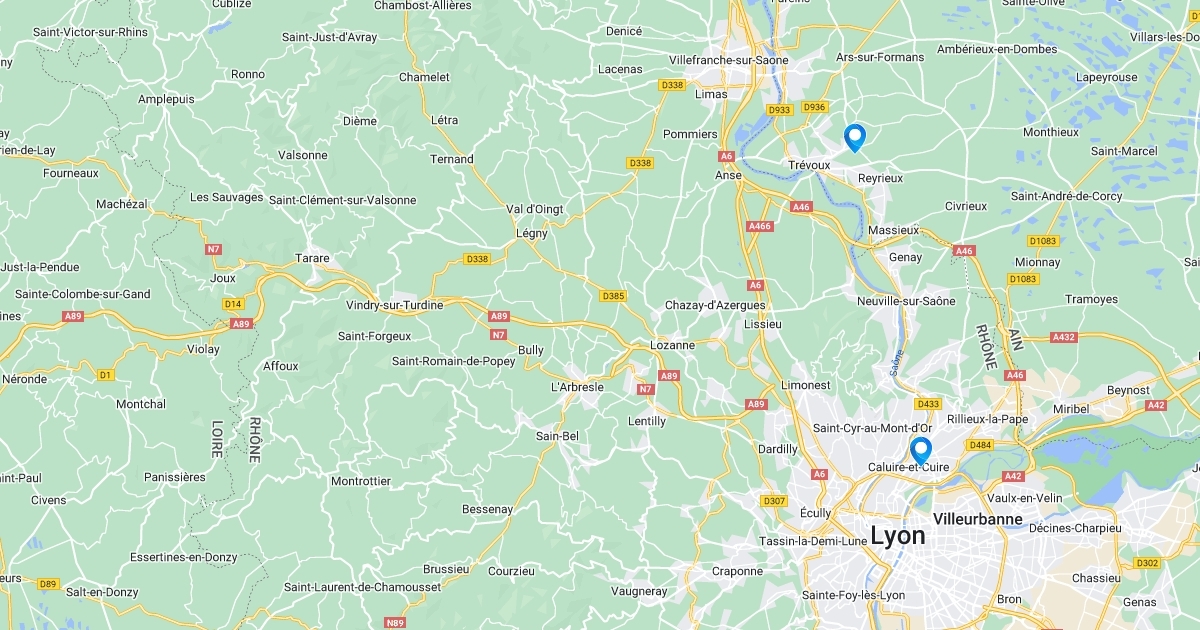The width and height of the screenshot is (1200, 630).
Task: Select the D484 road marker
Action: (x=979, y=444)
